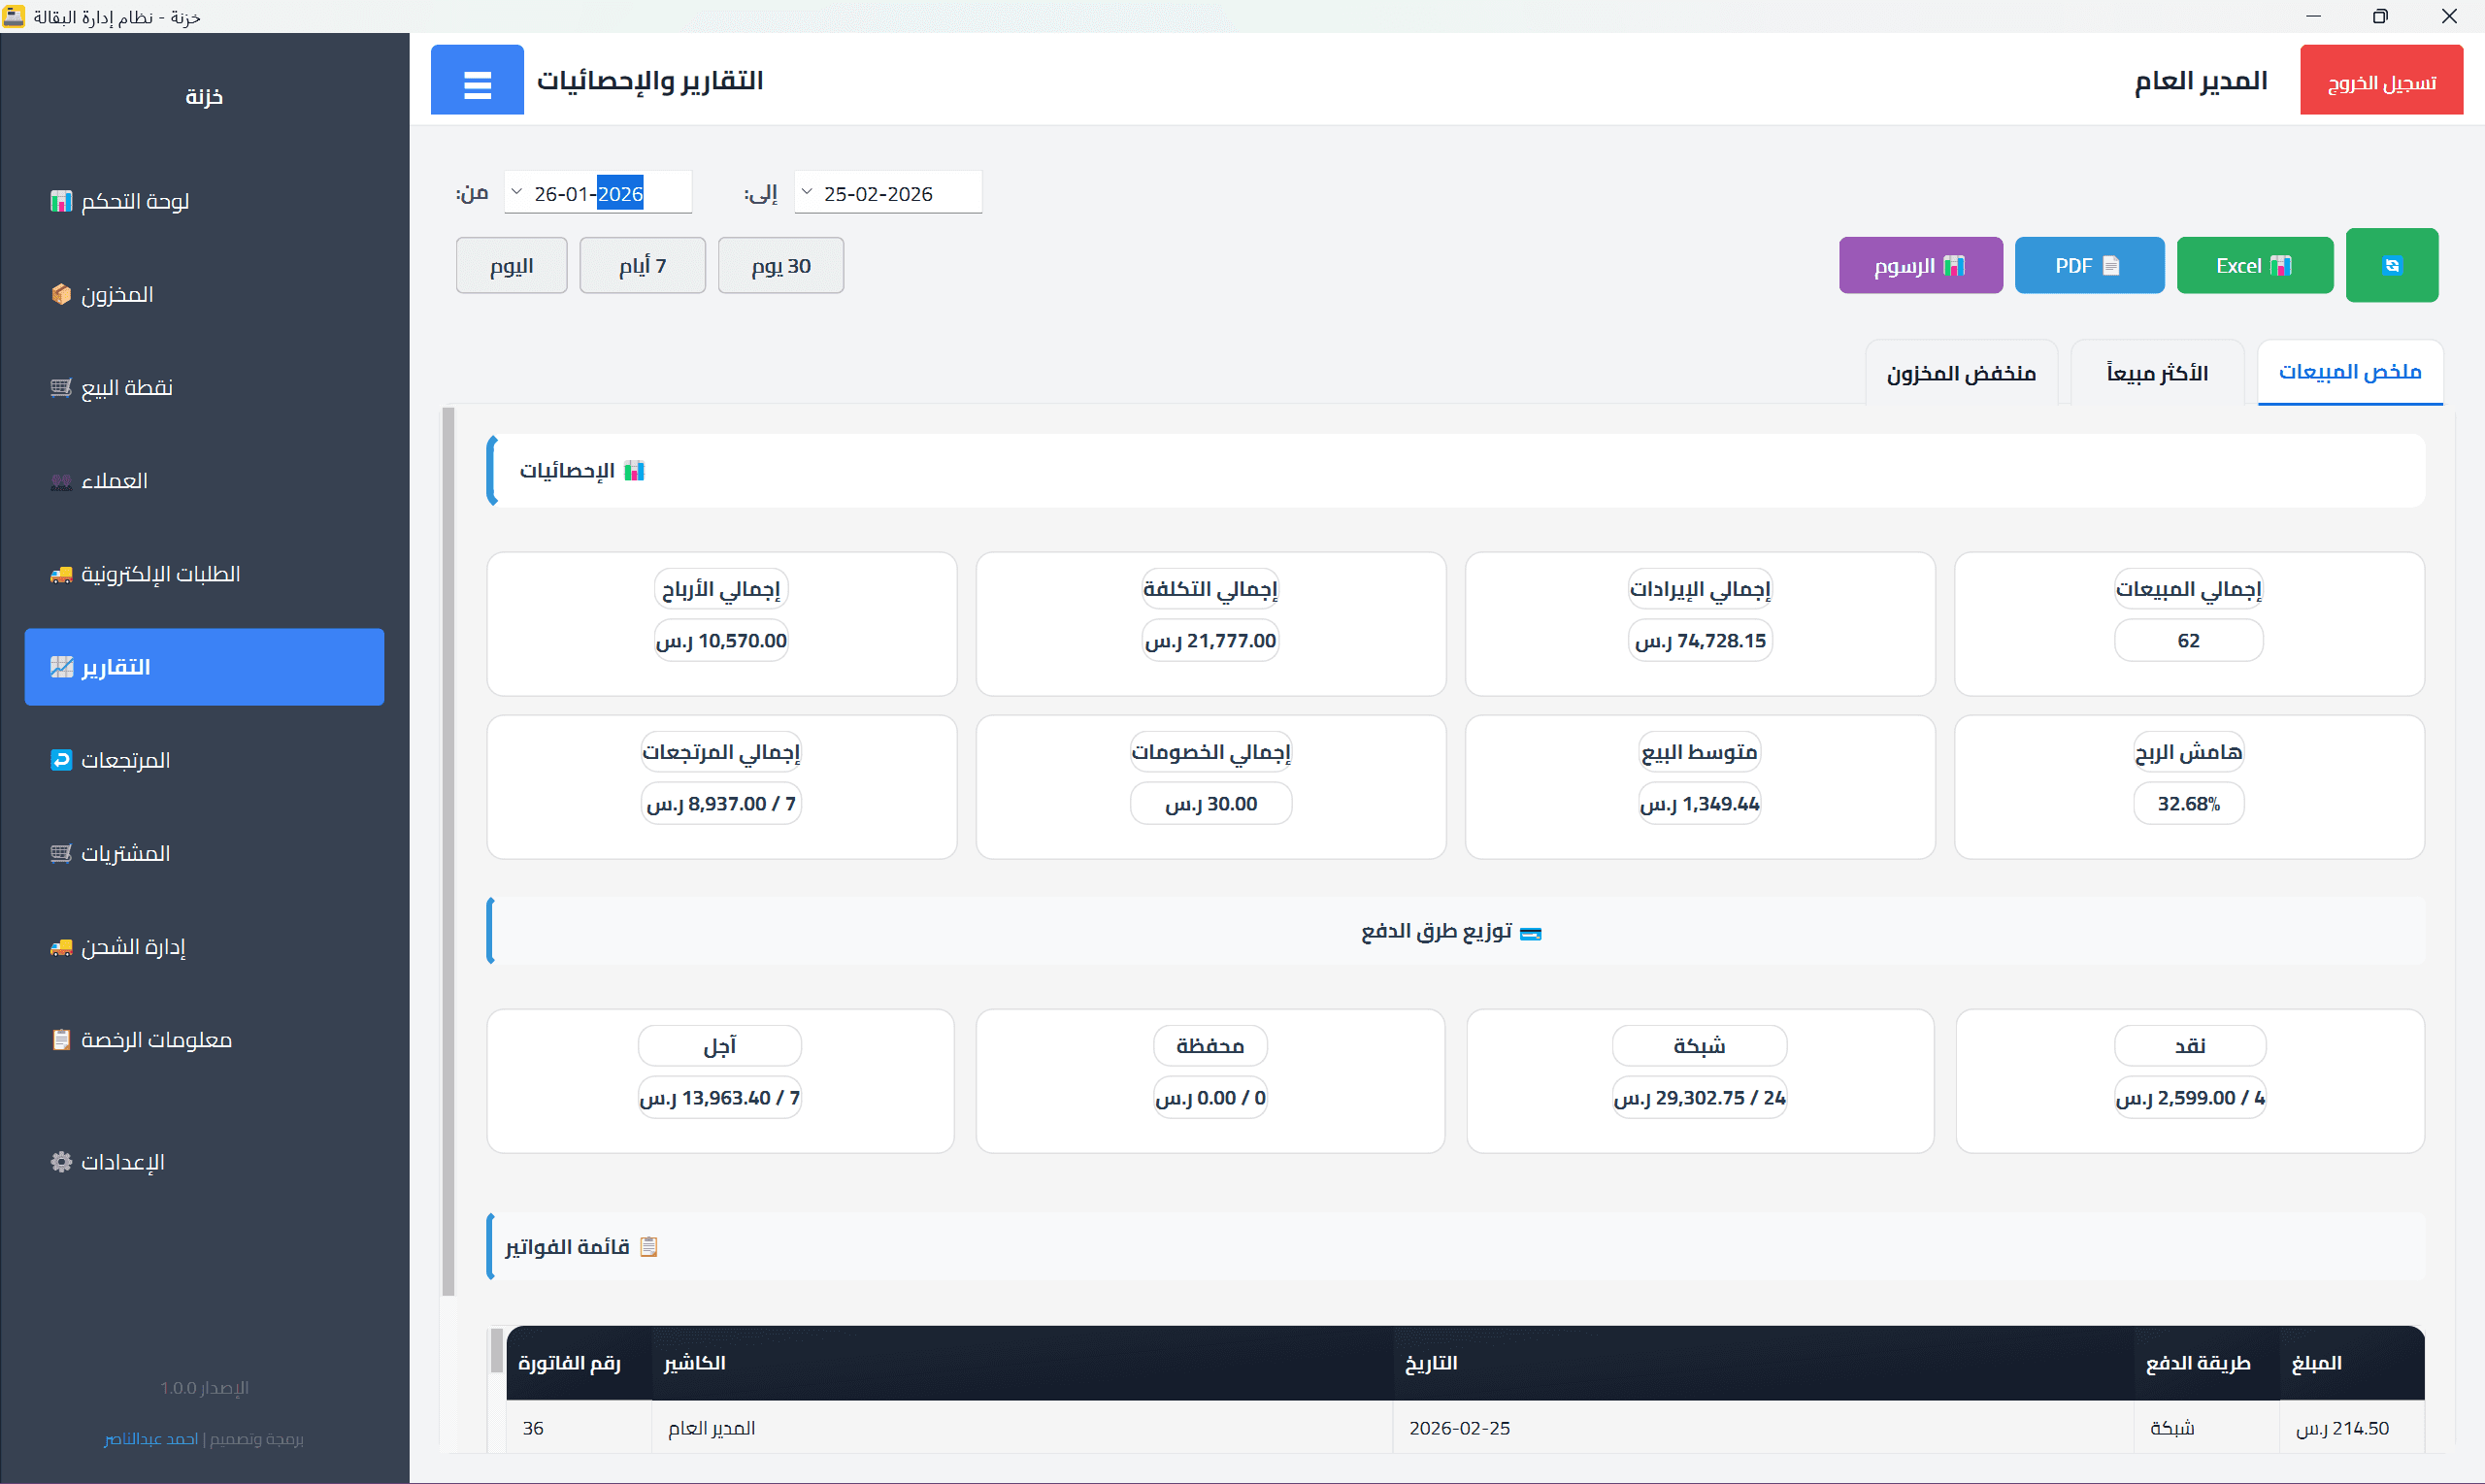Screen dimensions: 2485x1484
Task: Open customers (العملاء) section
Action: (114, 481)
